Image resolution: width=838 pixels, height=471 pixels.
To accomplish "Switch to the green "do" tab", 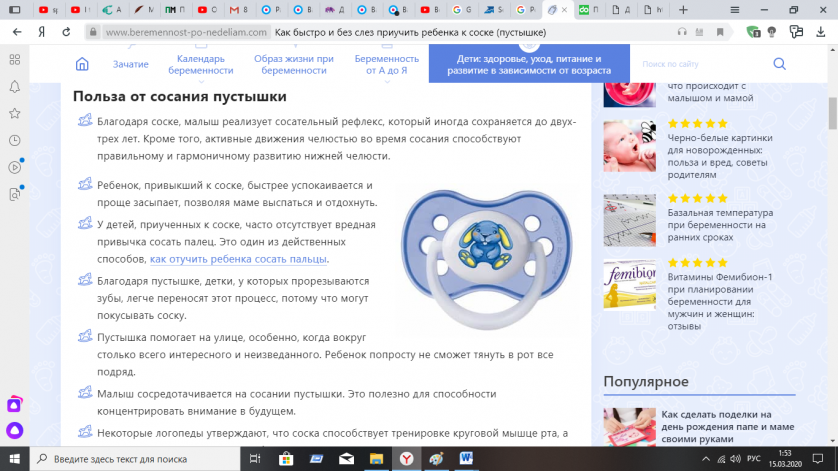I will (x=588, y=10).
